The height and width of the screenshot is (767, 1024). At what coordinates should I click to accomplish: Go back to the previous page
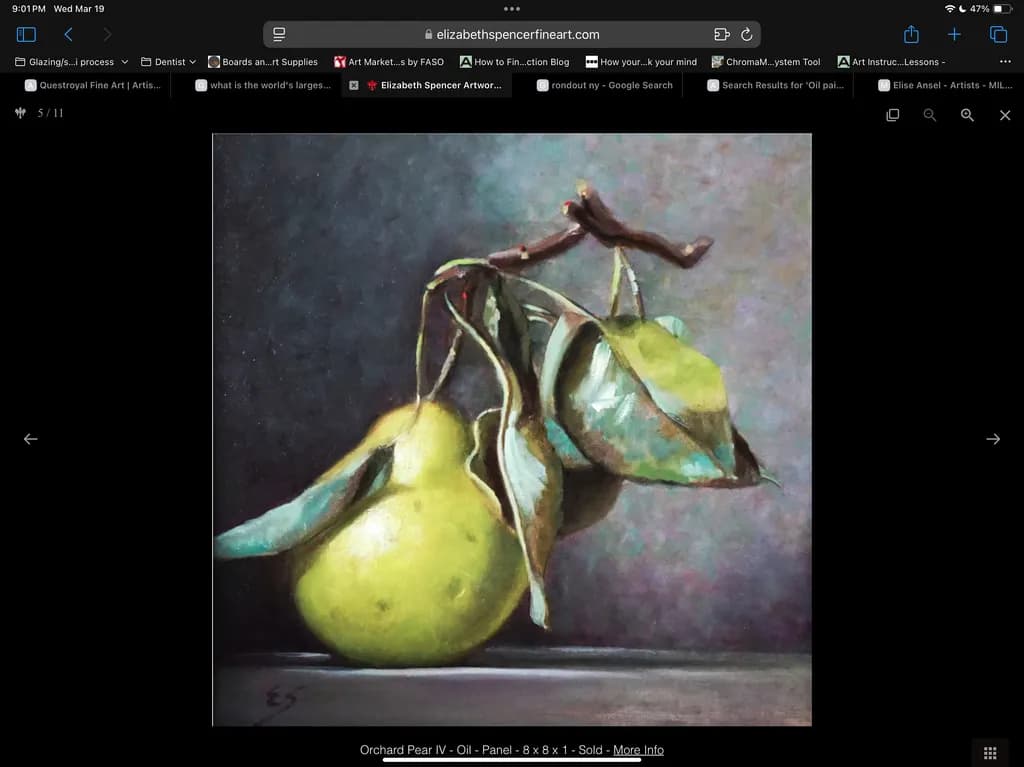pyautogui.click(x=68, y=34)
